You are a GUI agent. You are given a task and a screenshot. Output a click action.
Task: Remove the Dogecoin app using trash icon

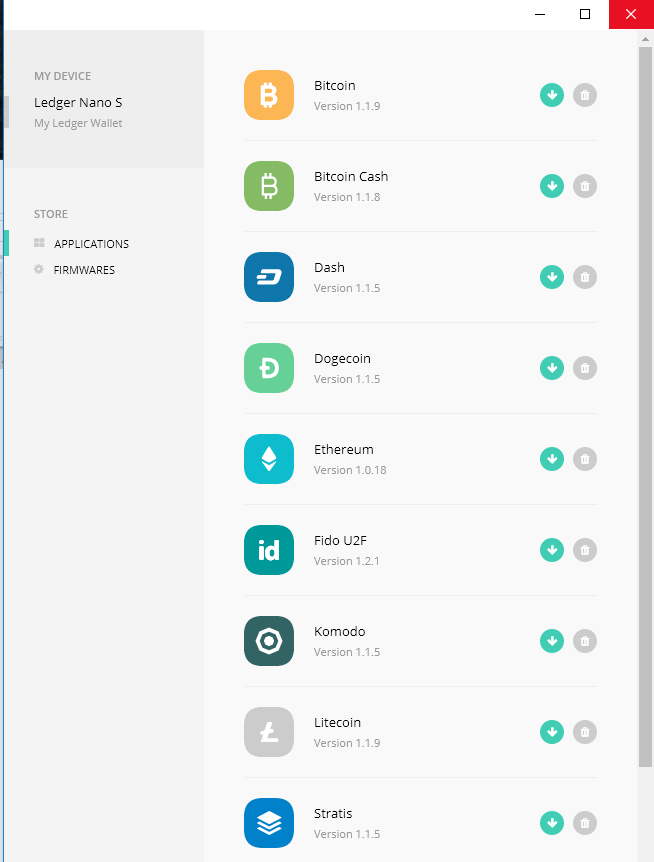tap(585, 368)
